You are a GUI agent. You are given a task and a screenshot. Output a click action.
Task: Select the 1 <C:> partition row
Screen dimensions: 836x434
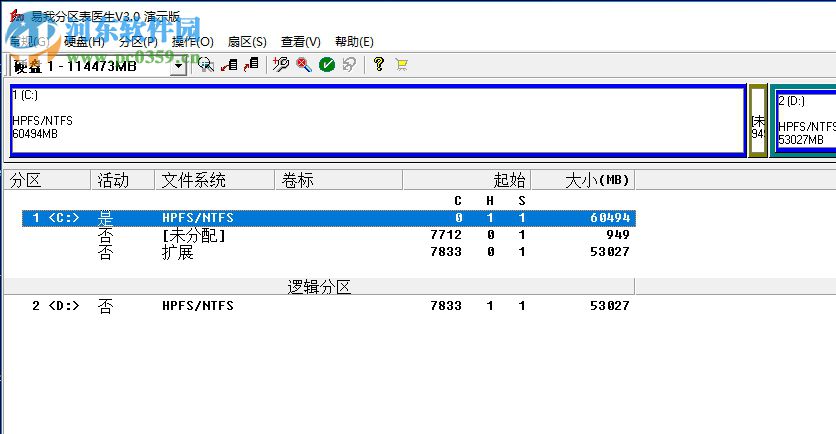tap(328, 218)
